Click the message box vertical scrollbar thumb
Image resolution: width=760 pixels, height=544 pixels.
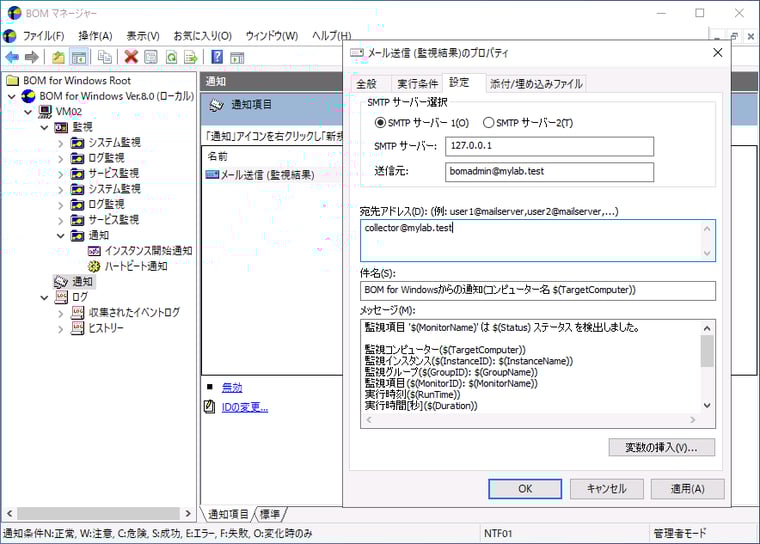point(707,351)
